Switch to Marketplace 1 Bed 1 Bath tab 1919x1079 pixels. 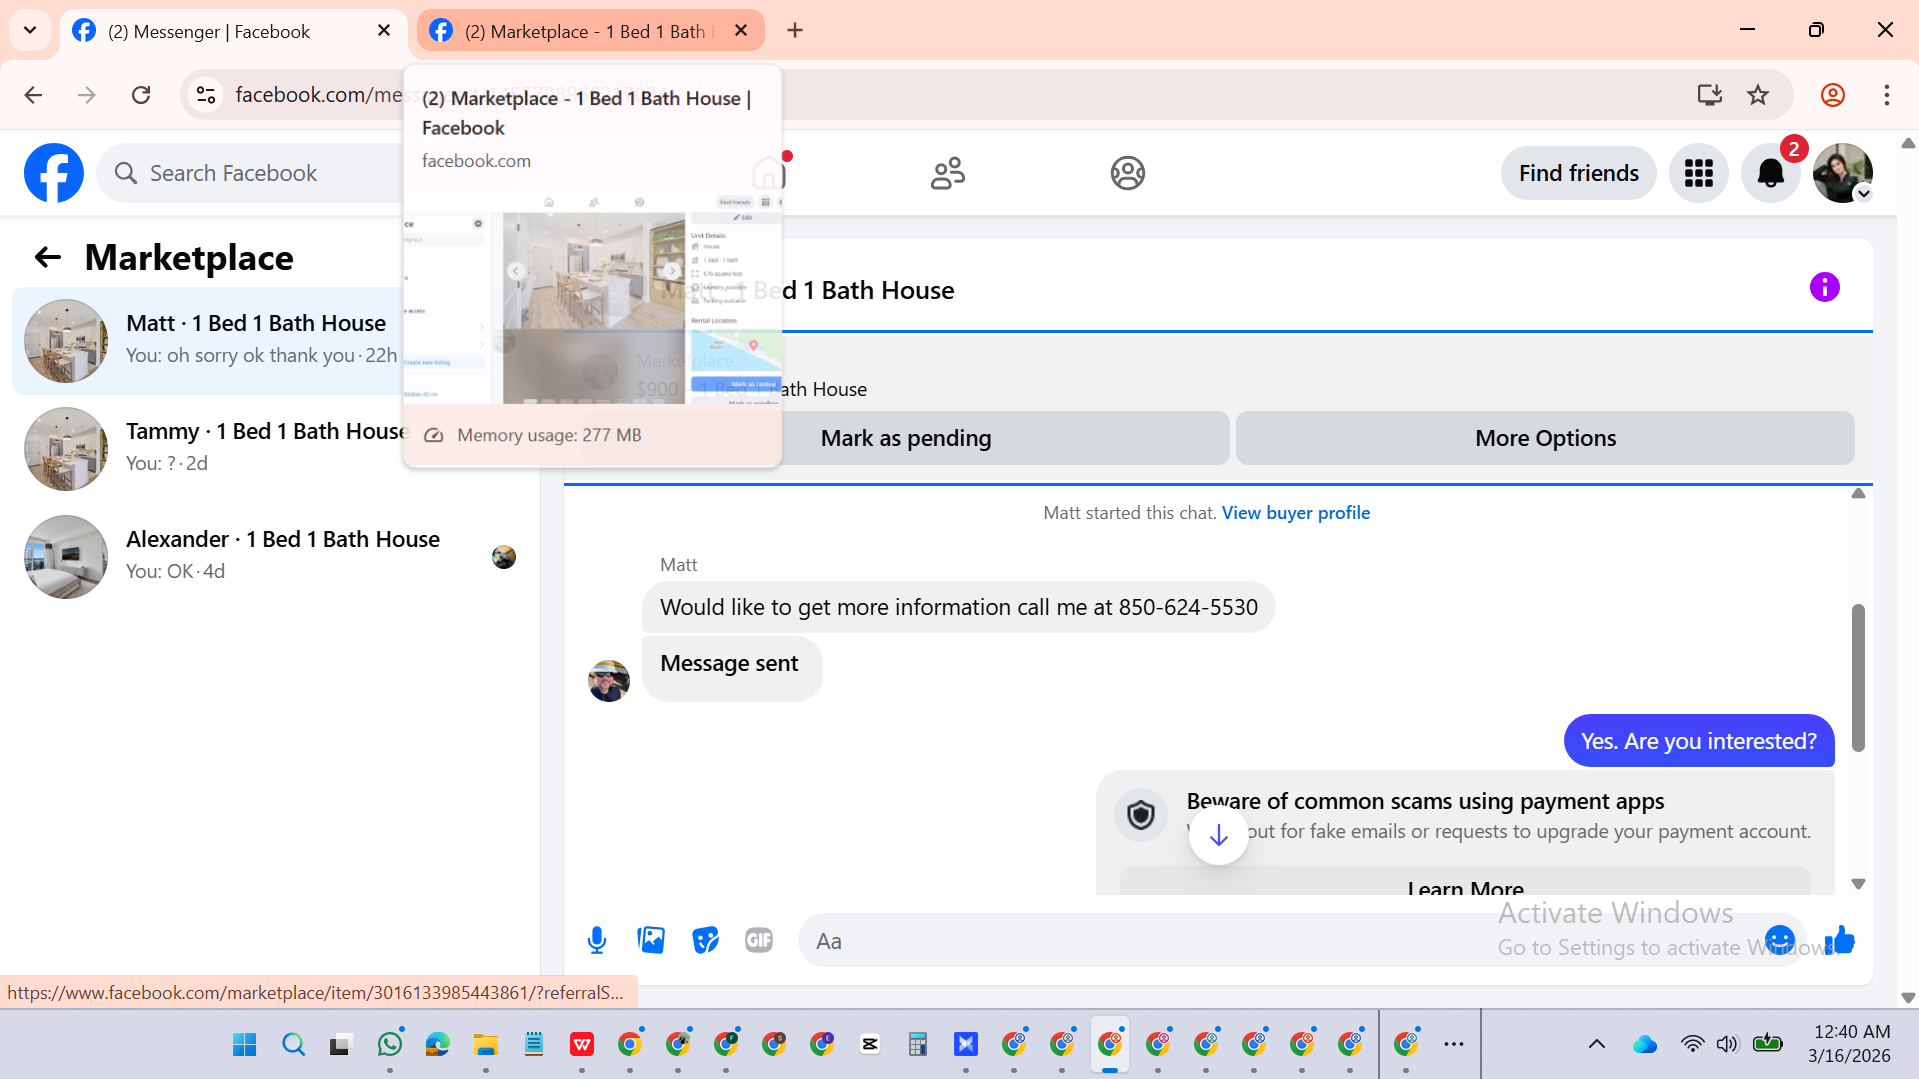(x=588, y=31)
